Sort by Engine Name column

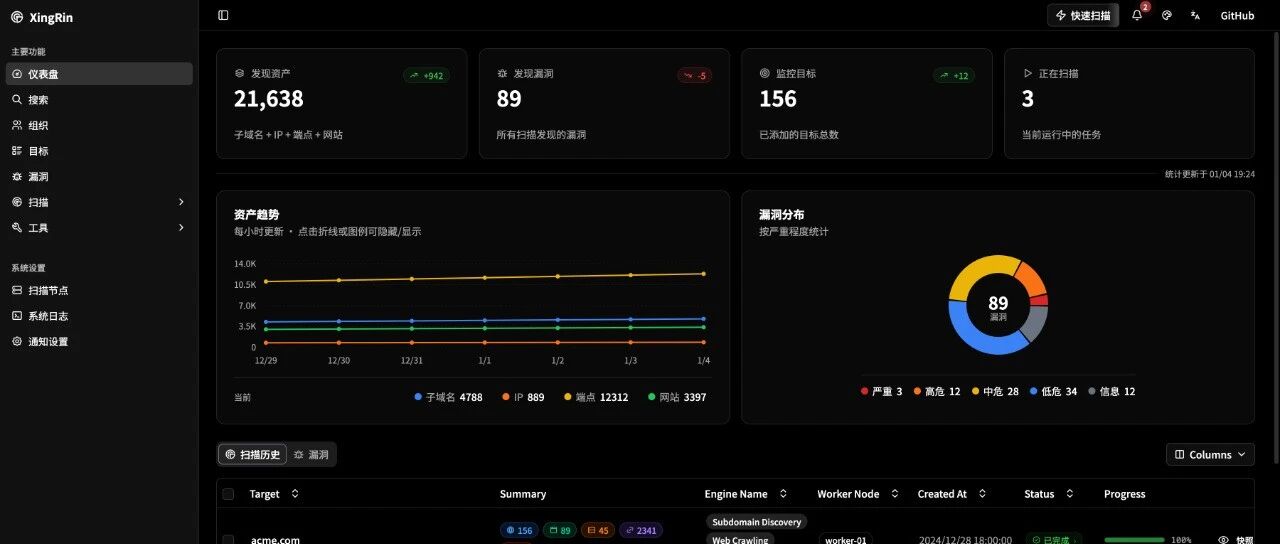[746, 494]
